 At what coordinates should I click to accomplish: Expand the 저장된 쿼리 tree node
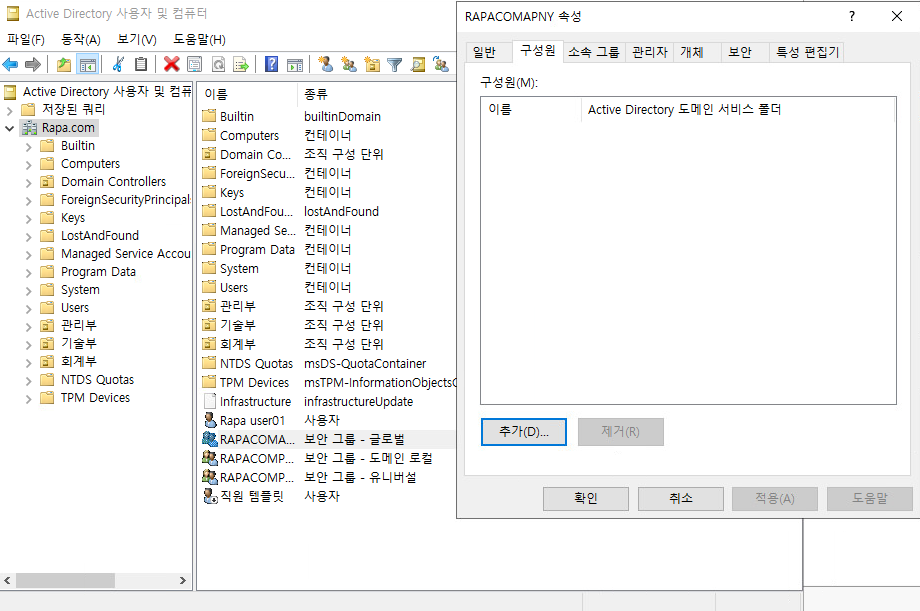coord(9,110)
